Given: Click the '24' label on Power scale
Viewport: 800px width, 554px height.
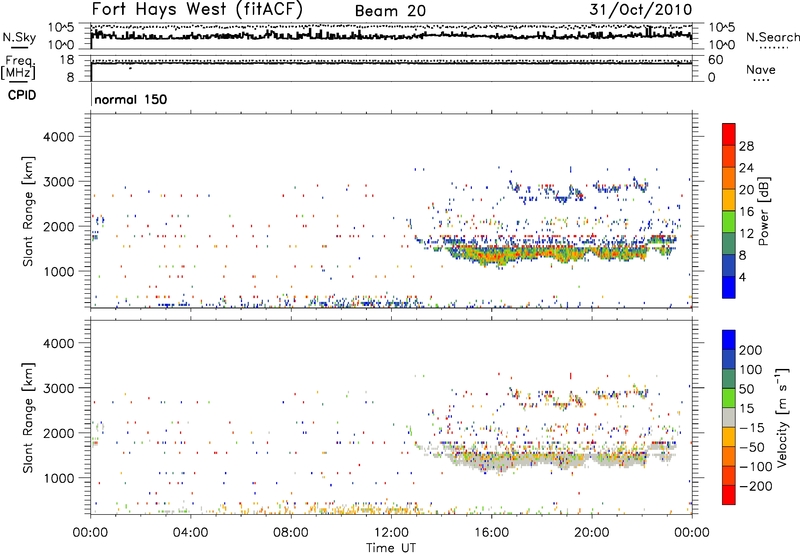Looking at the screenshot, I should [746, 168].
